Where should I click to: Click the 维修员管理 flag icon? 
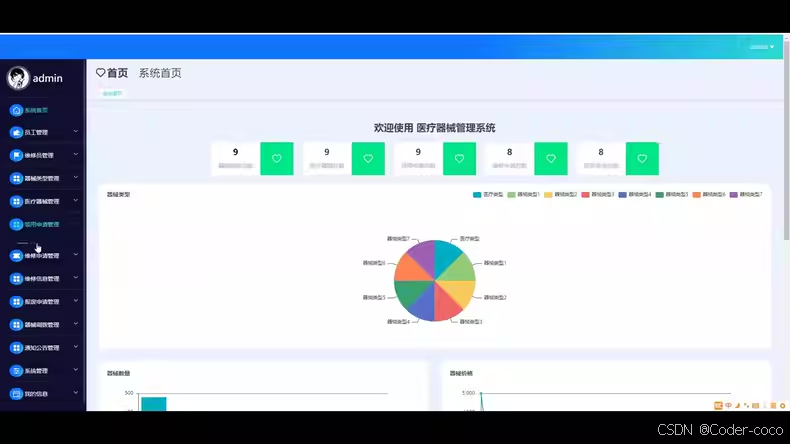[x=16, y=155]
